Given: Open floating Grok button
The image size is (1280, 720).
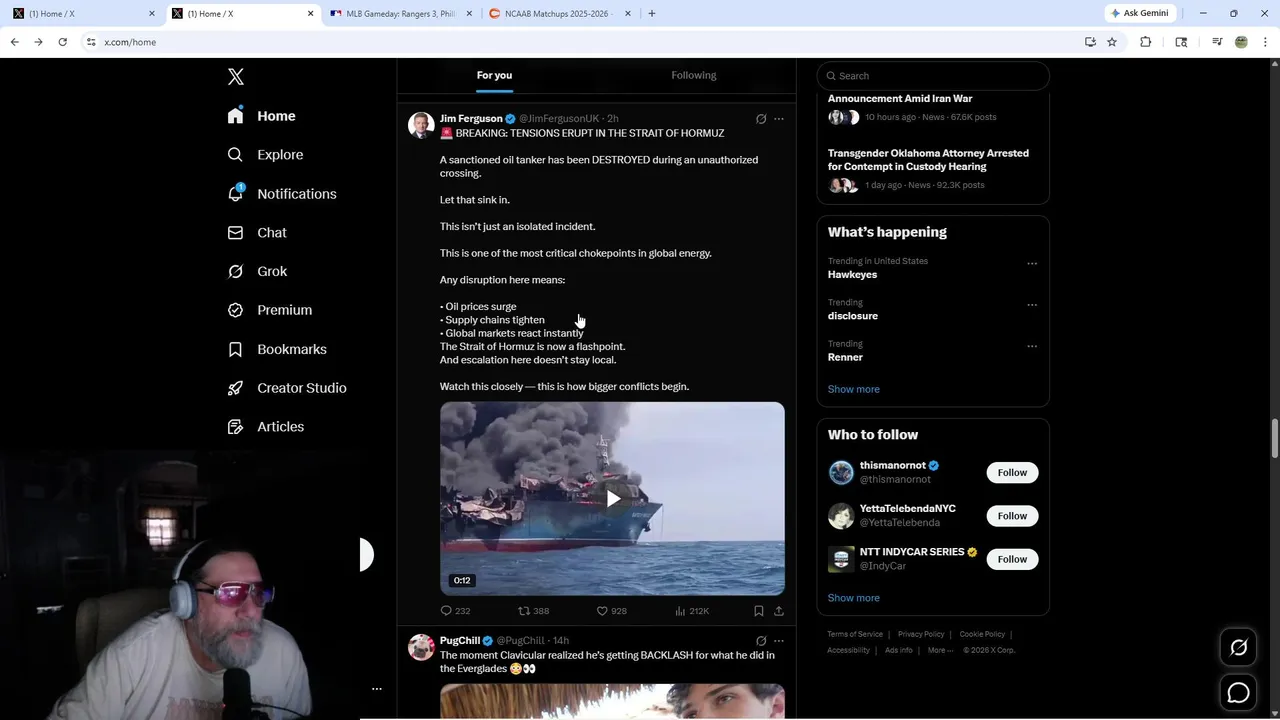Looking at the screenshot, I should 1238,648.
